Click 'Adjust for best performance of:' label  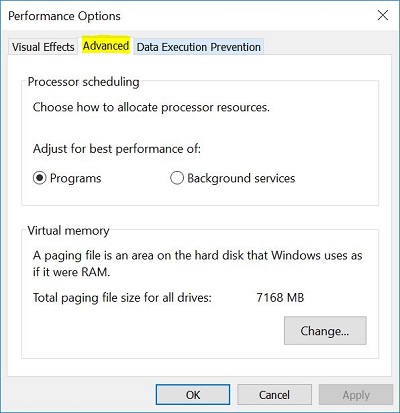tap(117, 149)
